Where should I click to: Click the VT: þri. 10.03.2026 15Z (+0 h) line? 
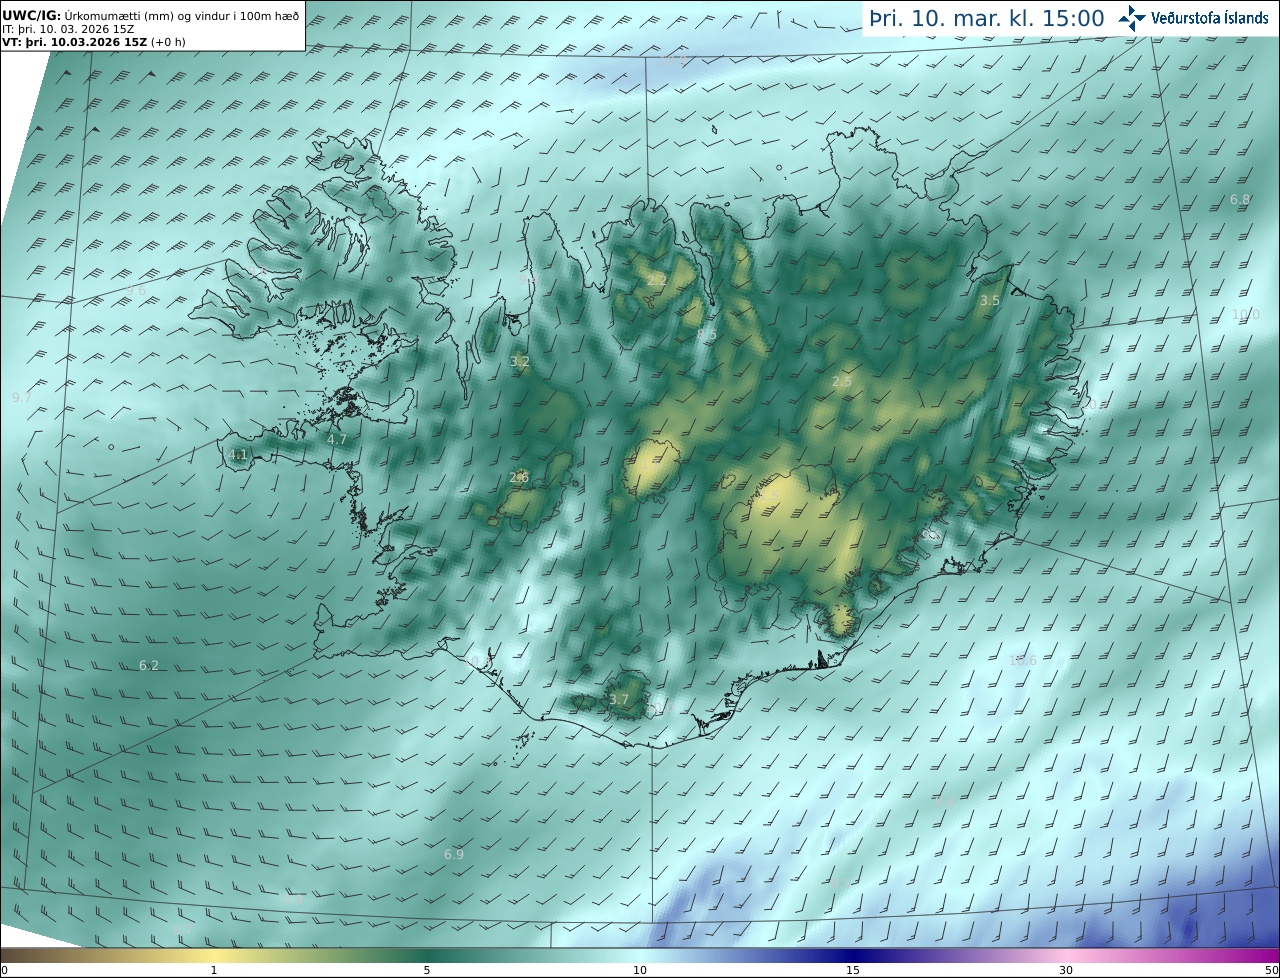click(x=94, y=42)
